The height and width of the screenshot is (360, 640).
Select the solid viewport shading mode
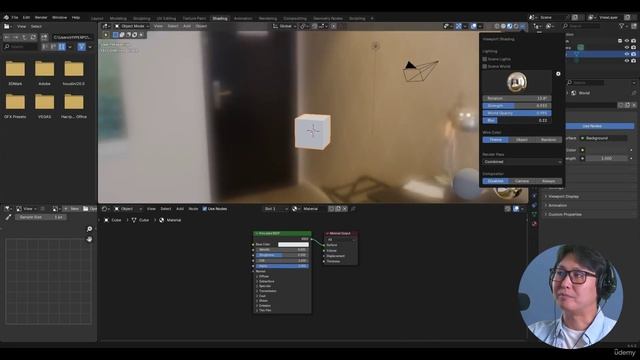coord(503,26)
